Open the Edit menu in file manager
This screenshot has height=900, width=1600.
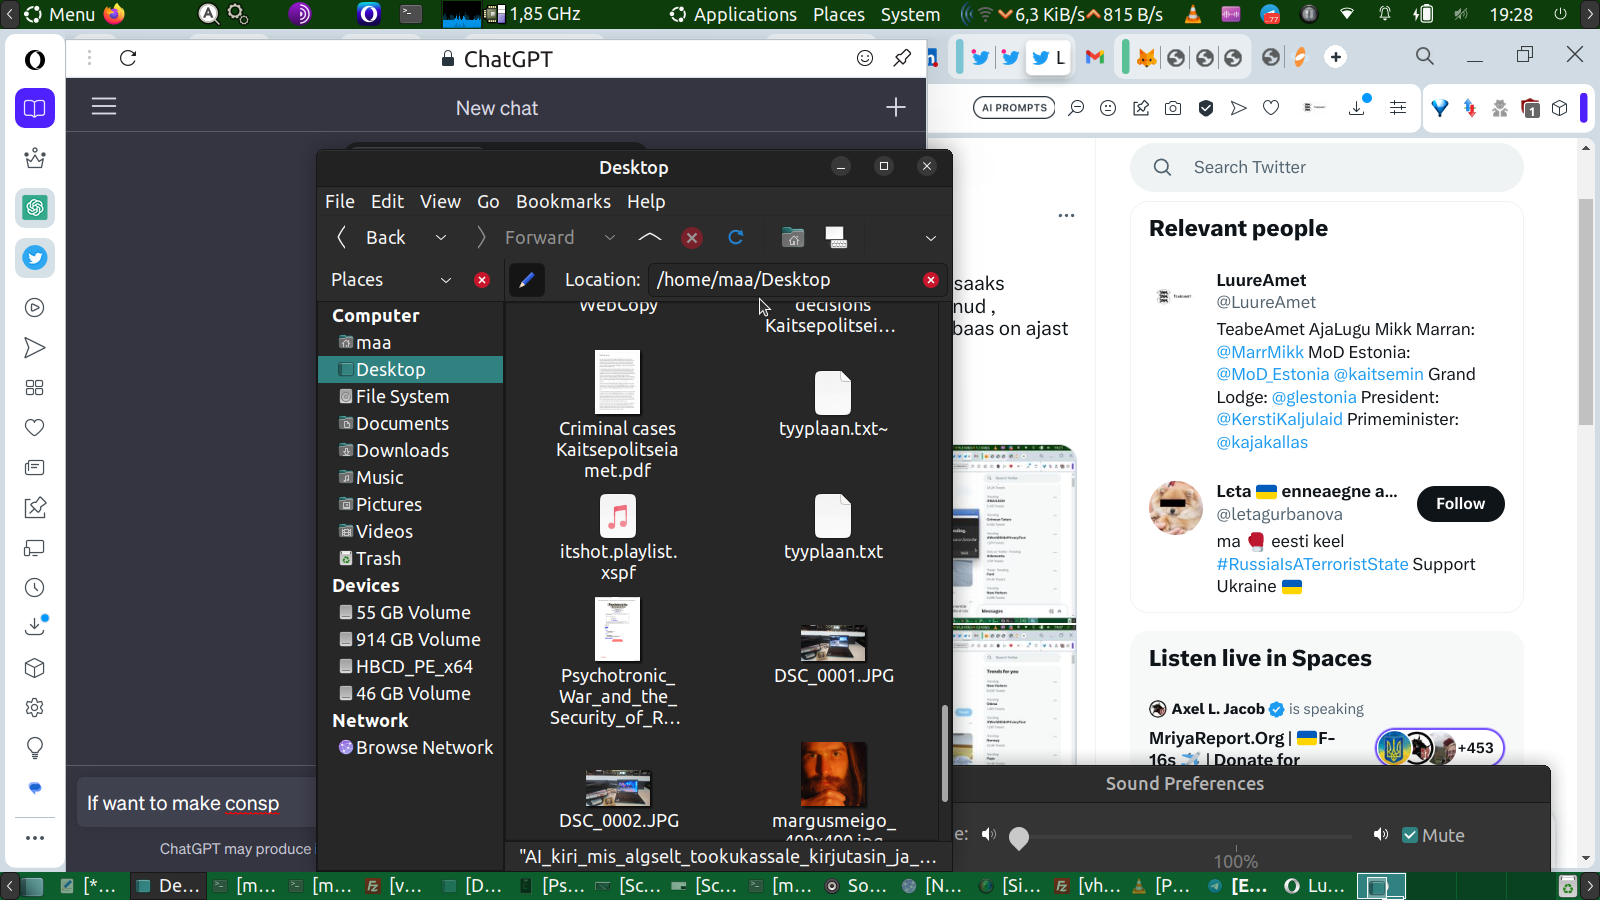click(x=387, y=201)
